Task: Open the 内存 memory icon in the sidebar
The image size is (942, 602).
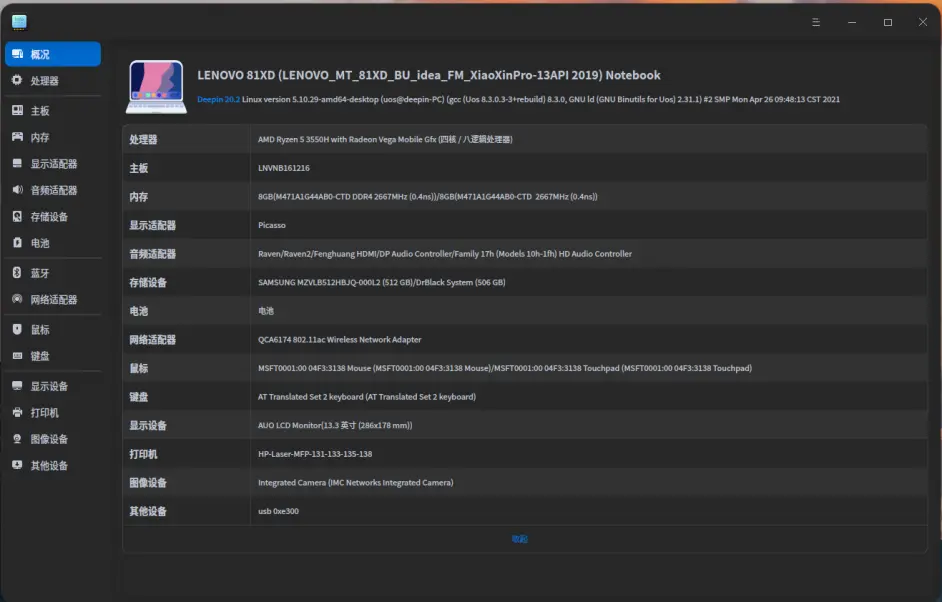Action: pyautogui.click(x=17, y=137)
